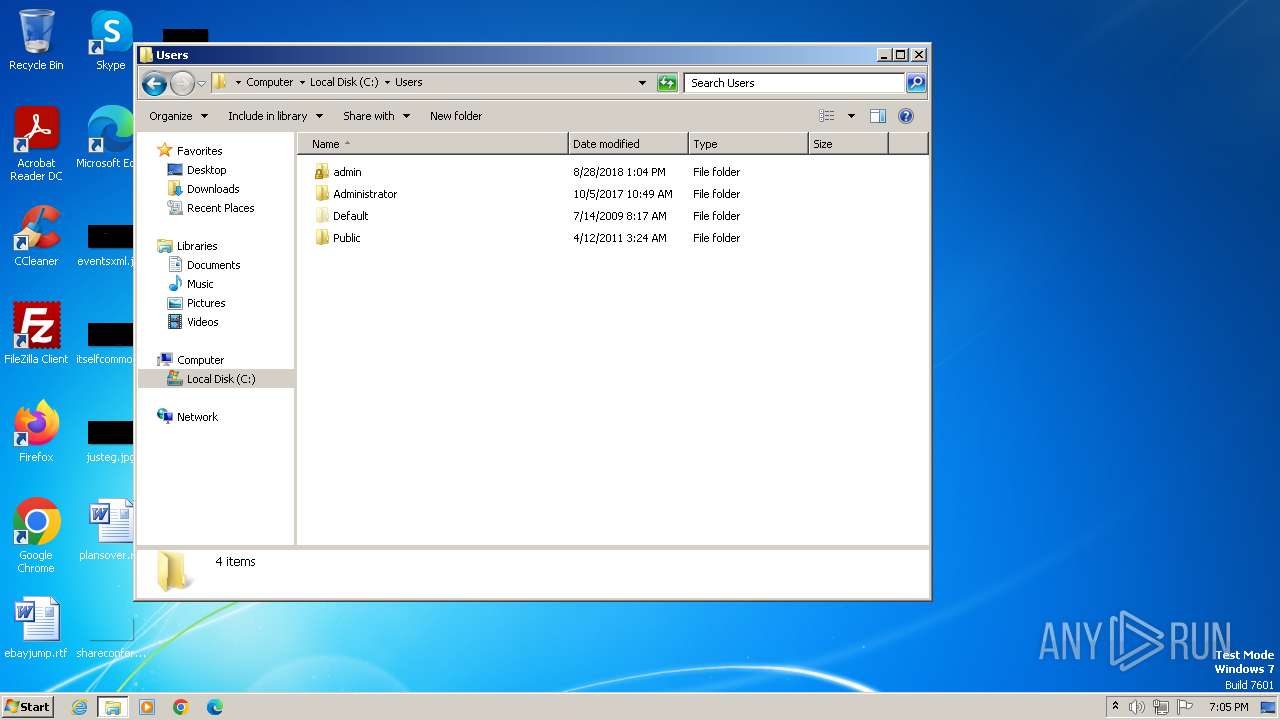The image size is (1280, 720).
Task: Show hidden tray icons arrow
Action: pos(1115,707)
